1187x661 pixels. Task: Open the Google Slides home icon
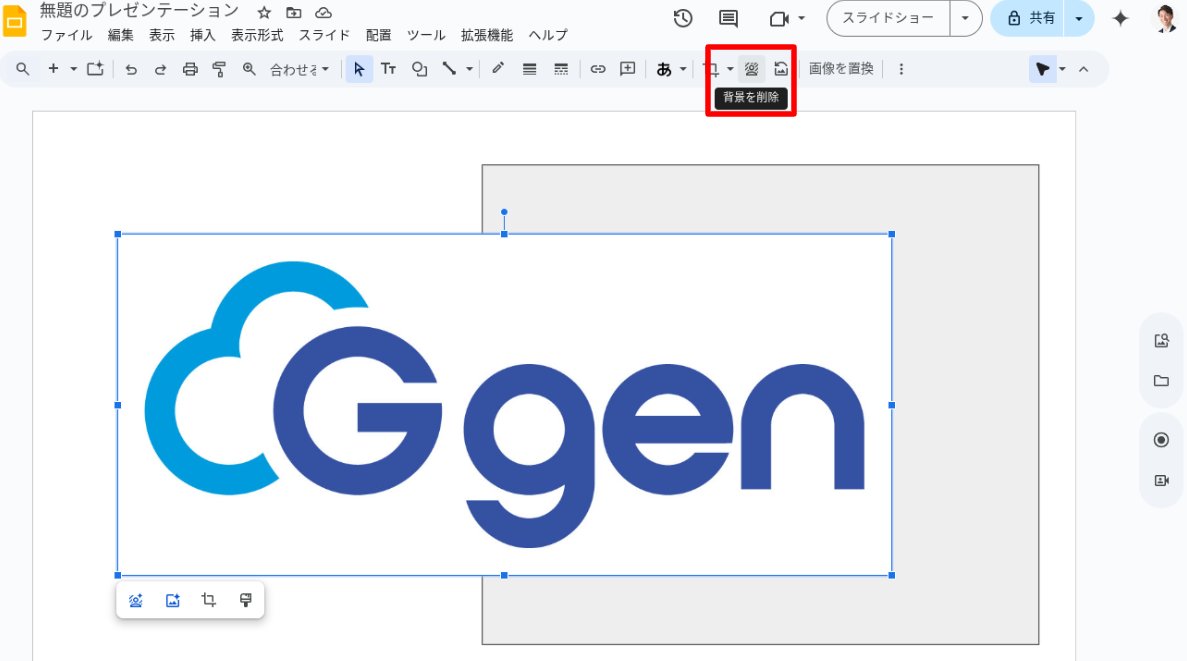pyautogui.click(x=14, y=20)
